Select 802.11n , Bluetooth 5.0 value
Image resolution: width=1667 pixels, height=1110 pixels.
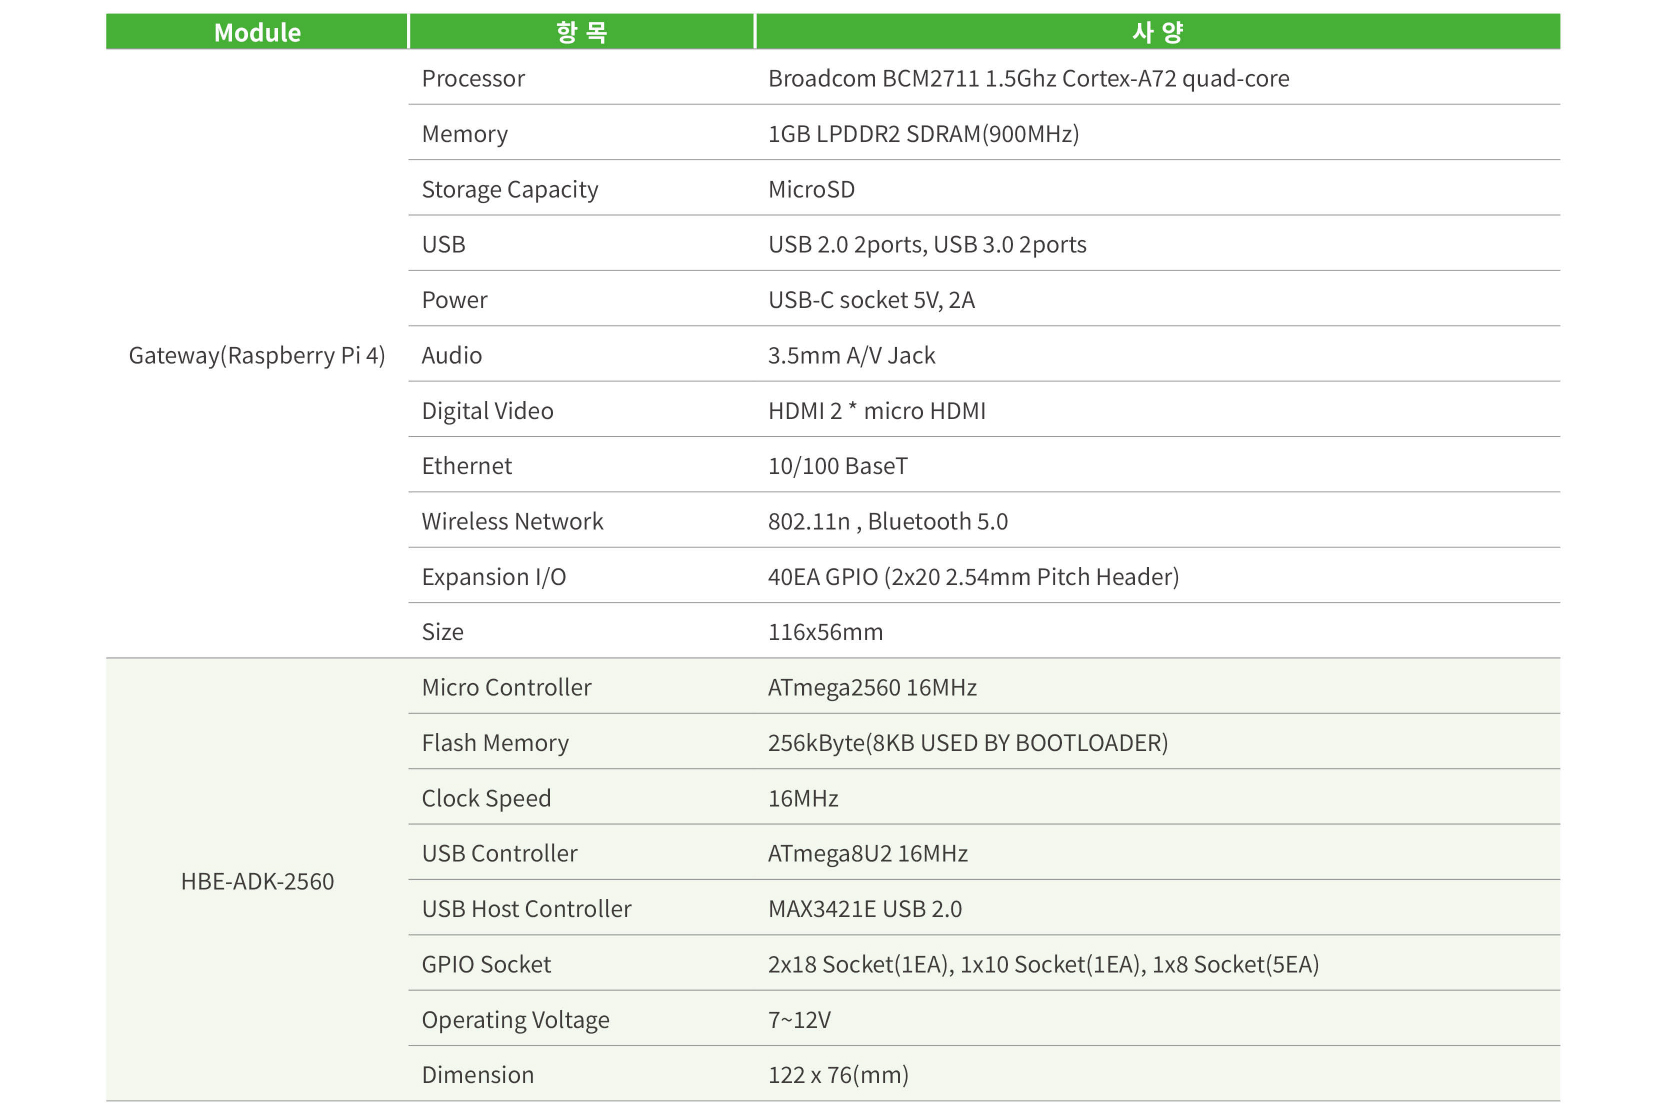click(888, 521)
